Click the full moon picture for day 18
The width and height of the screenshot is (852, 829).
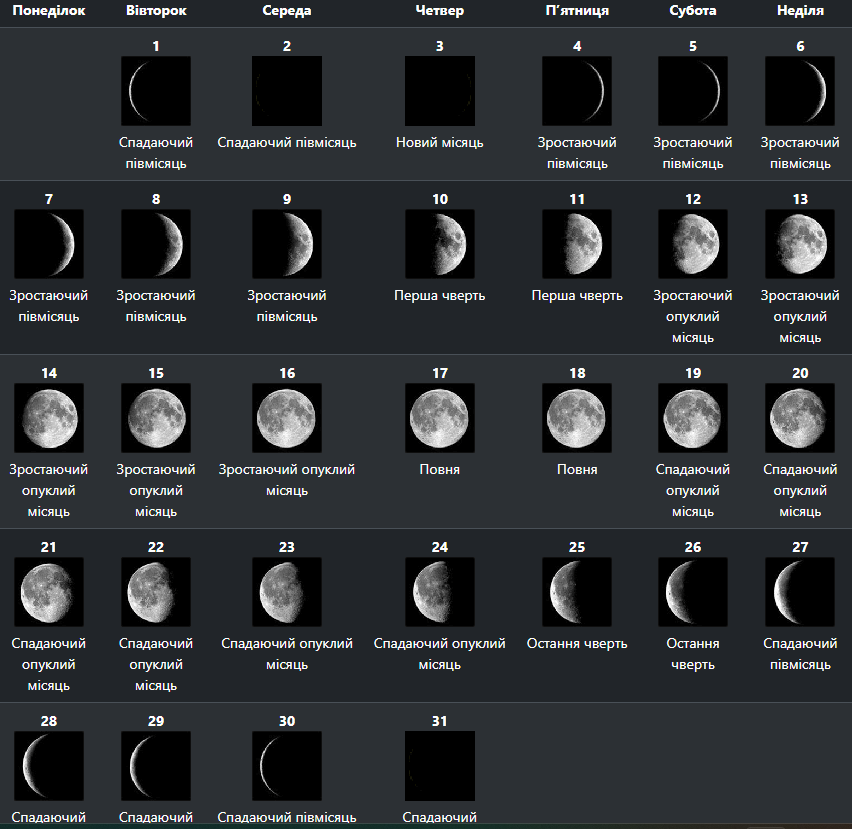pyautogui.click(x=577, y=418)
